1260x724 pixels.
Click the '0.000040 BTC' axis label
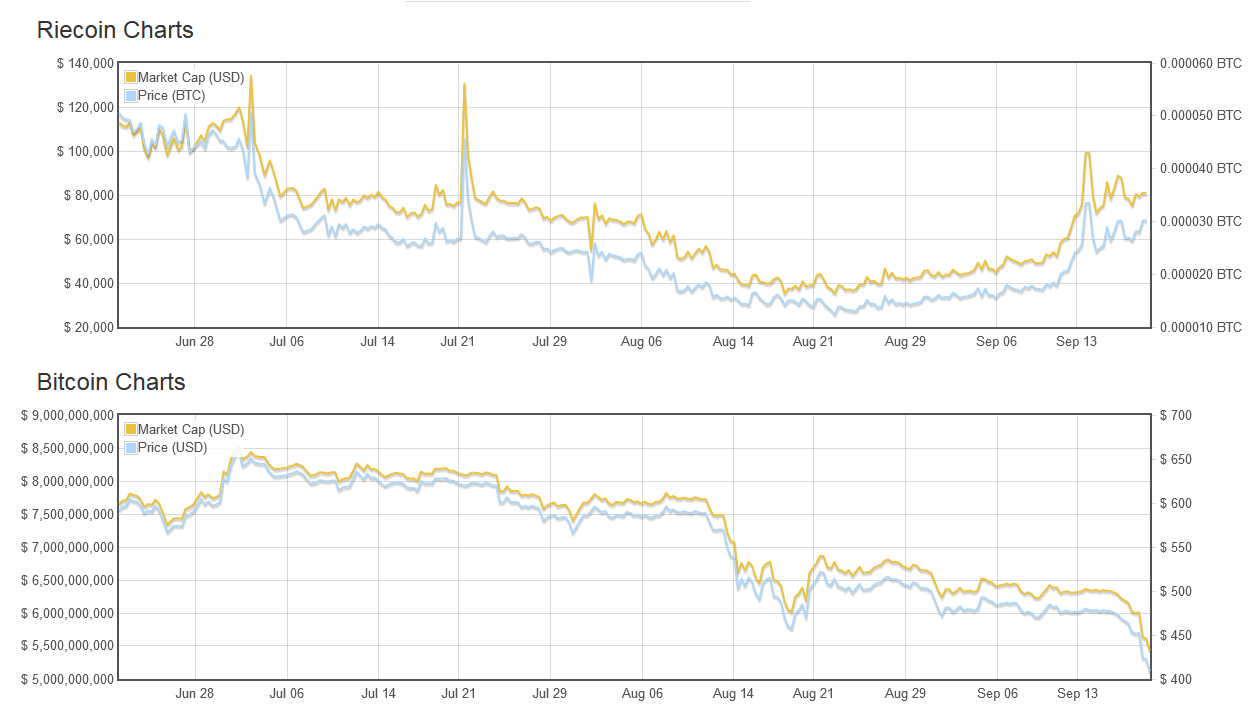[x=1201, y=169]
